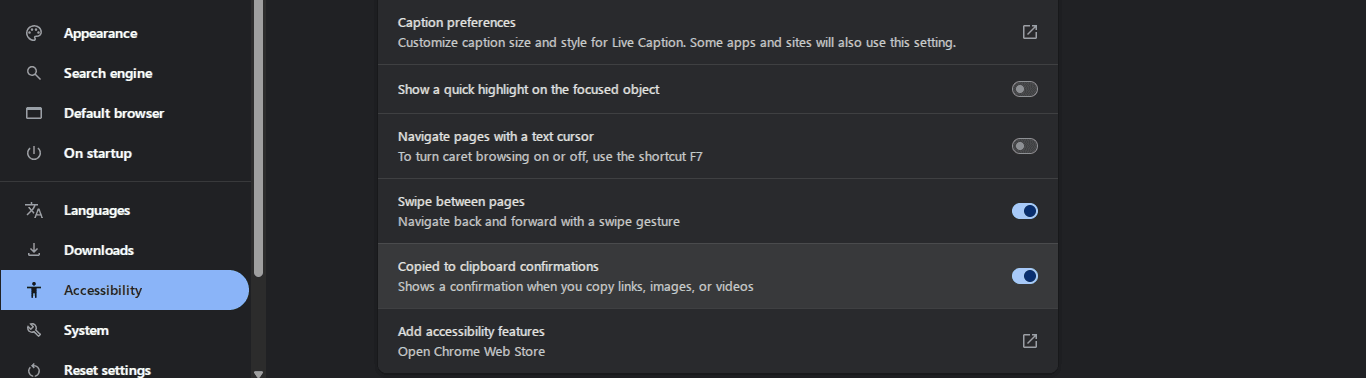Open the Downloads settings section

[x=124, y=250]
